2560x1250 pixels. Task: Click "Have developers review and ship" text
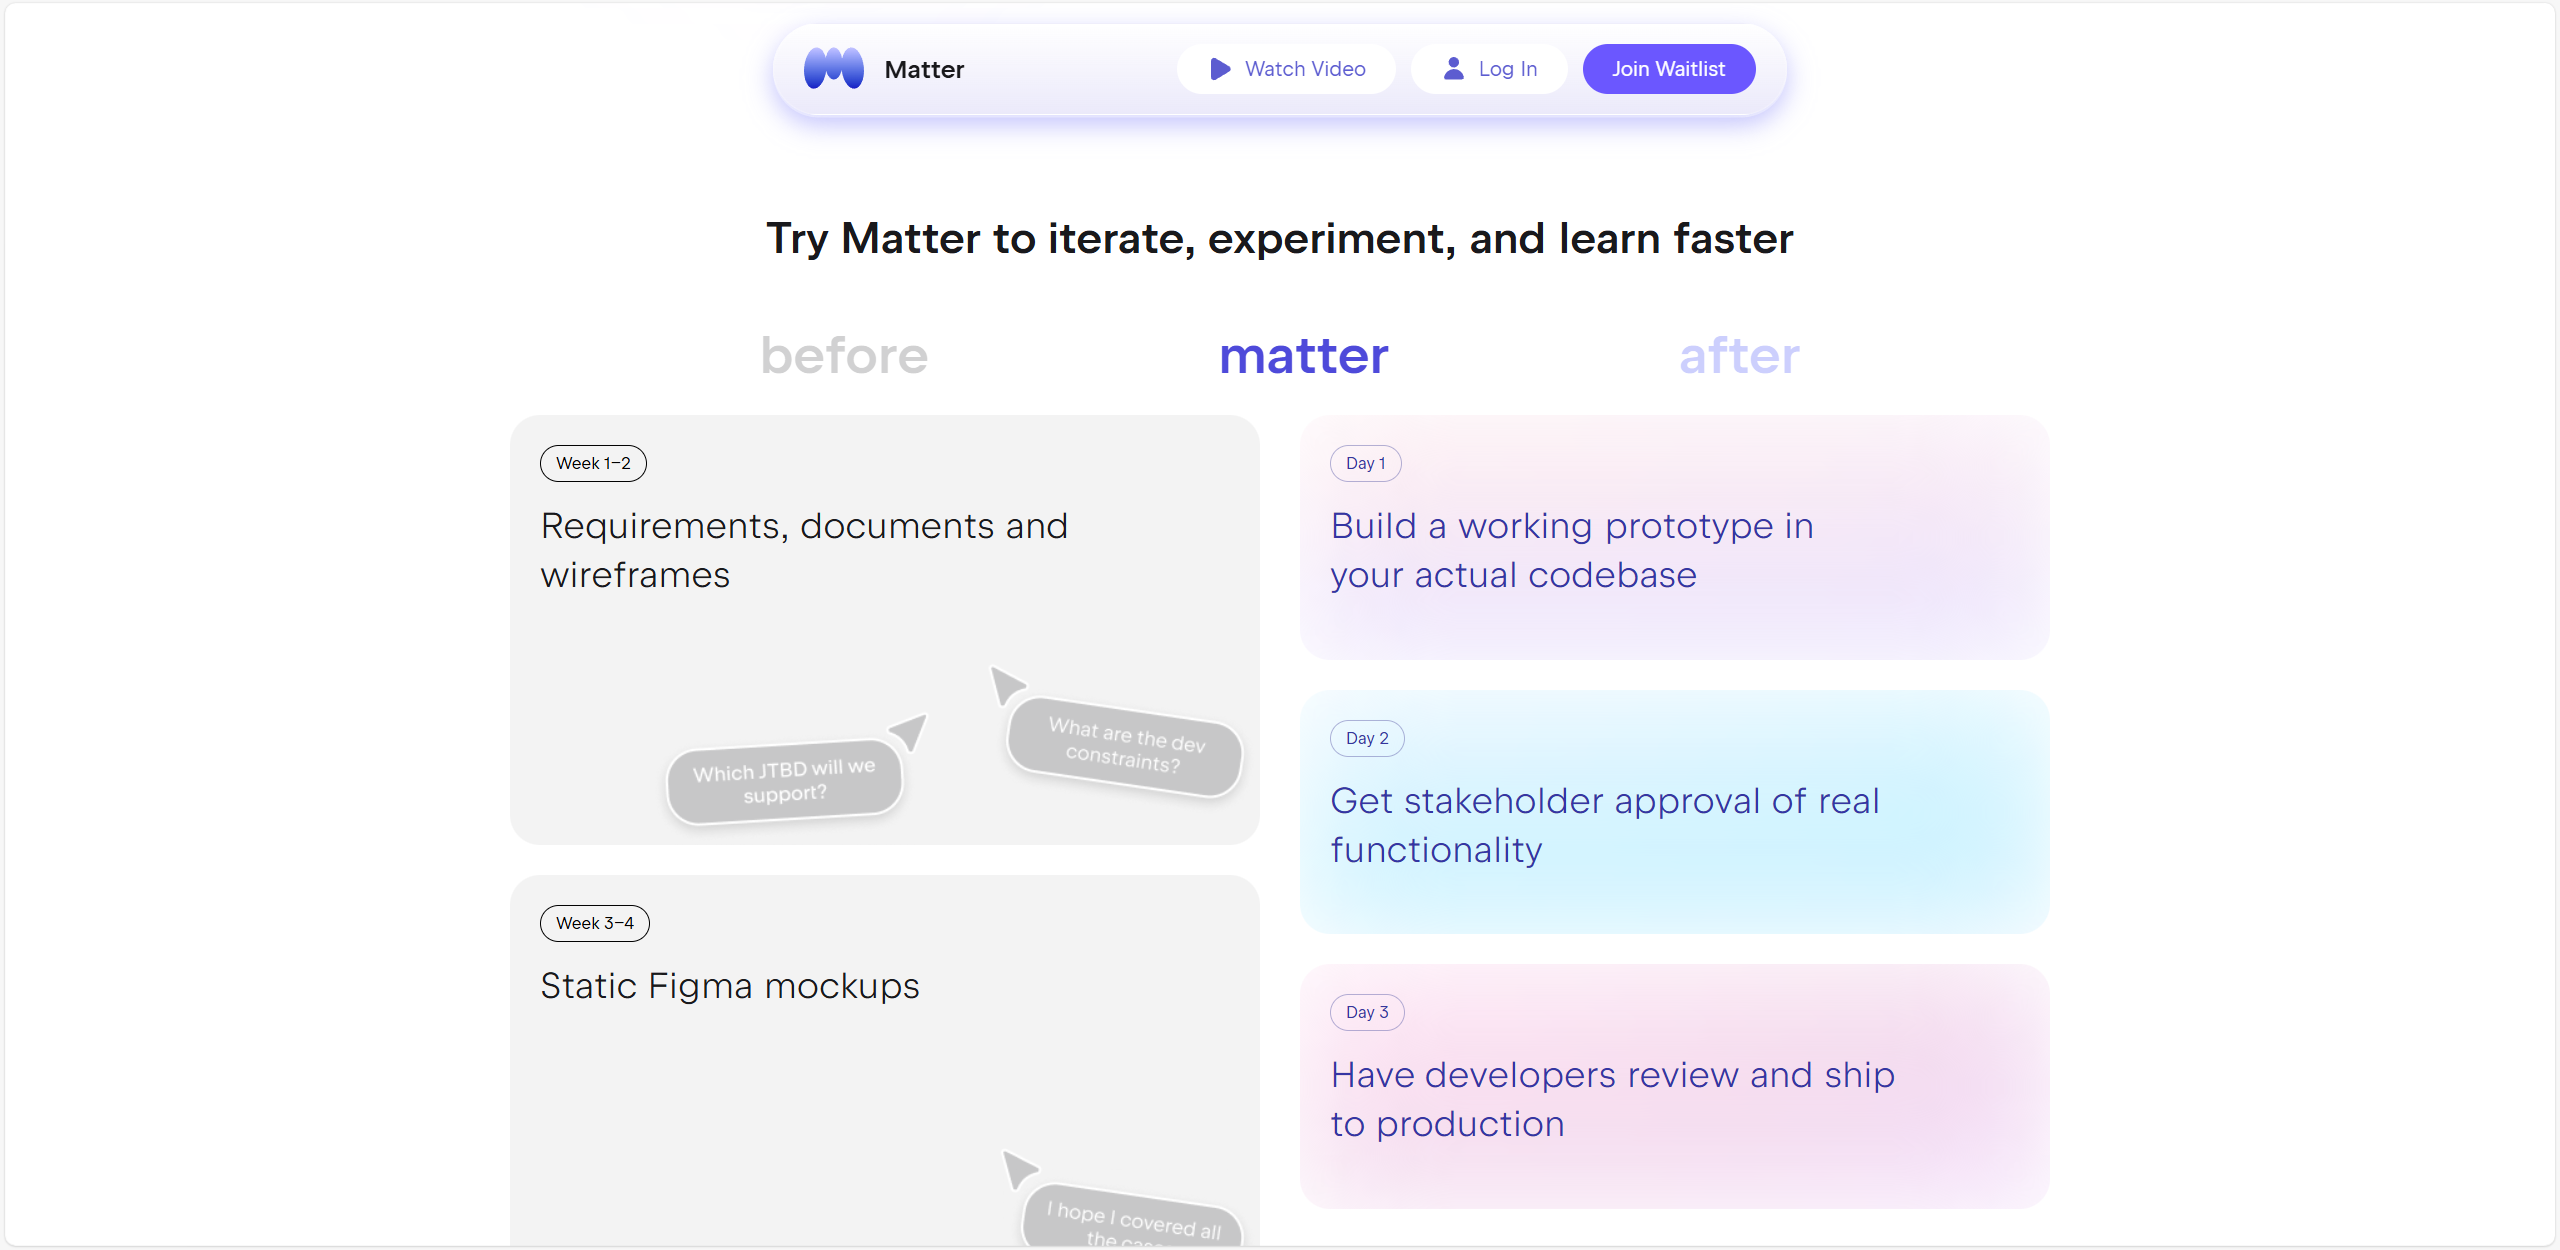[1612, 1099]
